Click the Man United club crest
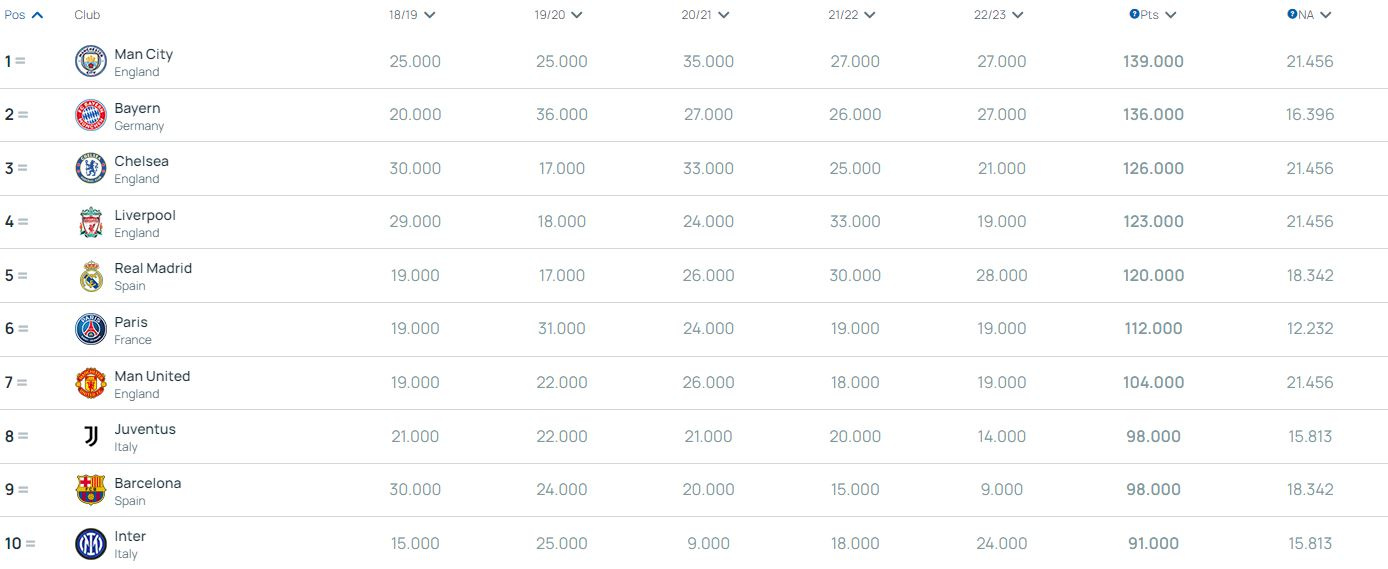This screenshot has width=1388, height=569. [x=91, y=383]
